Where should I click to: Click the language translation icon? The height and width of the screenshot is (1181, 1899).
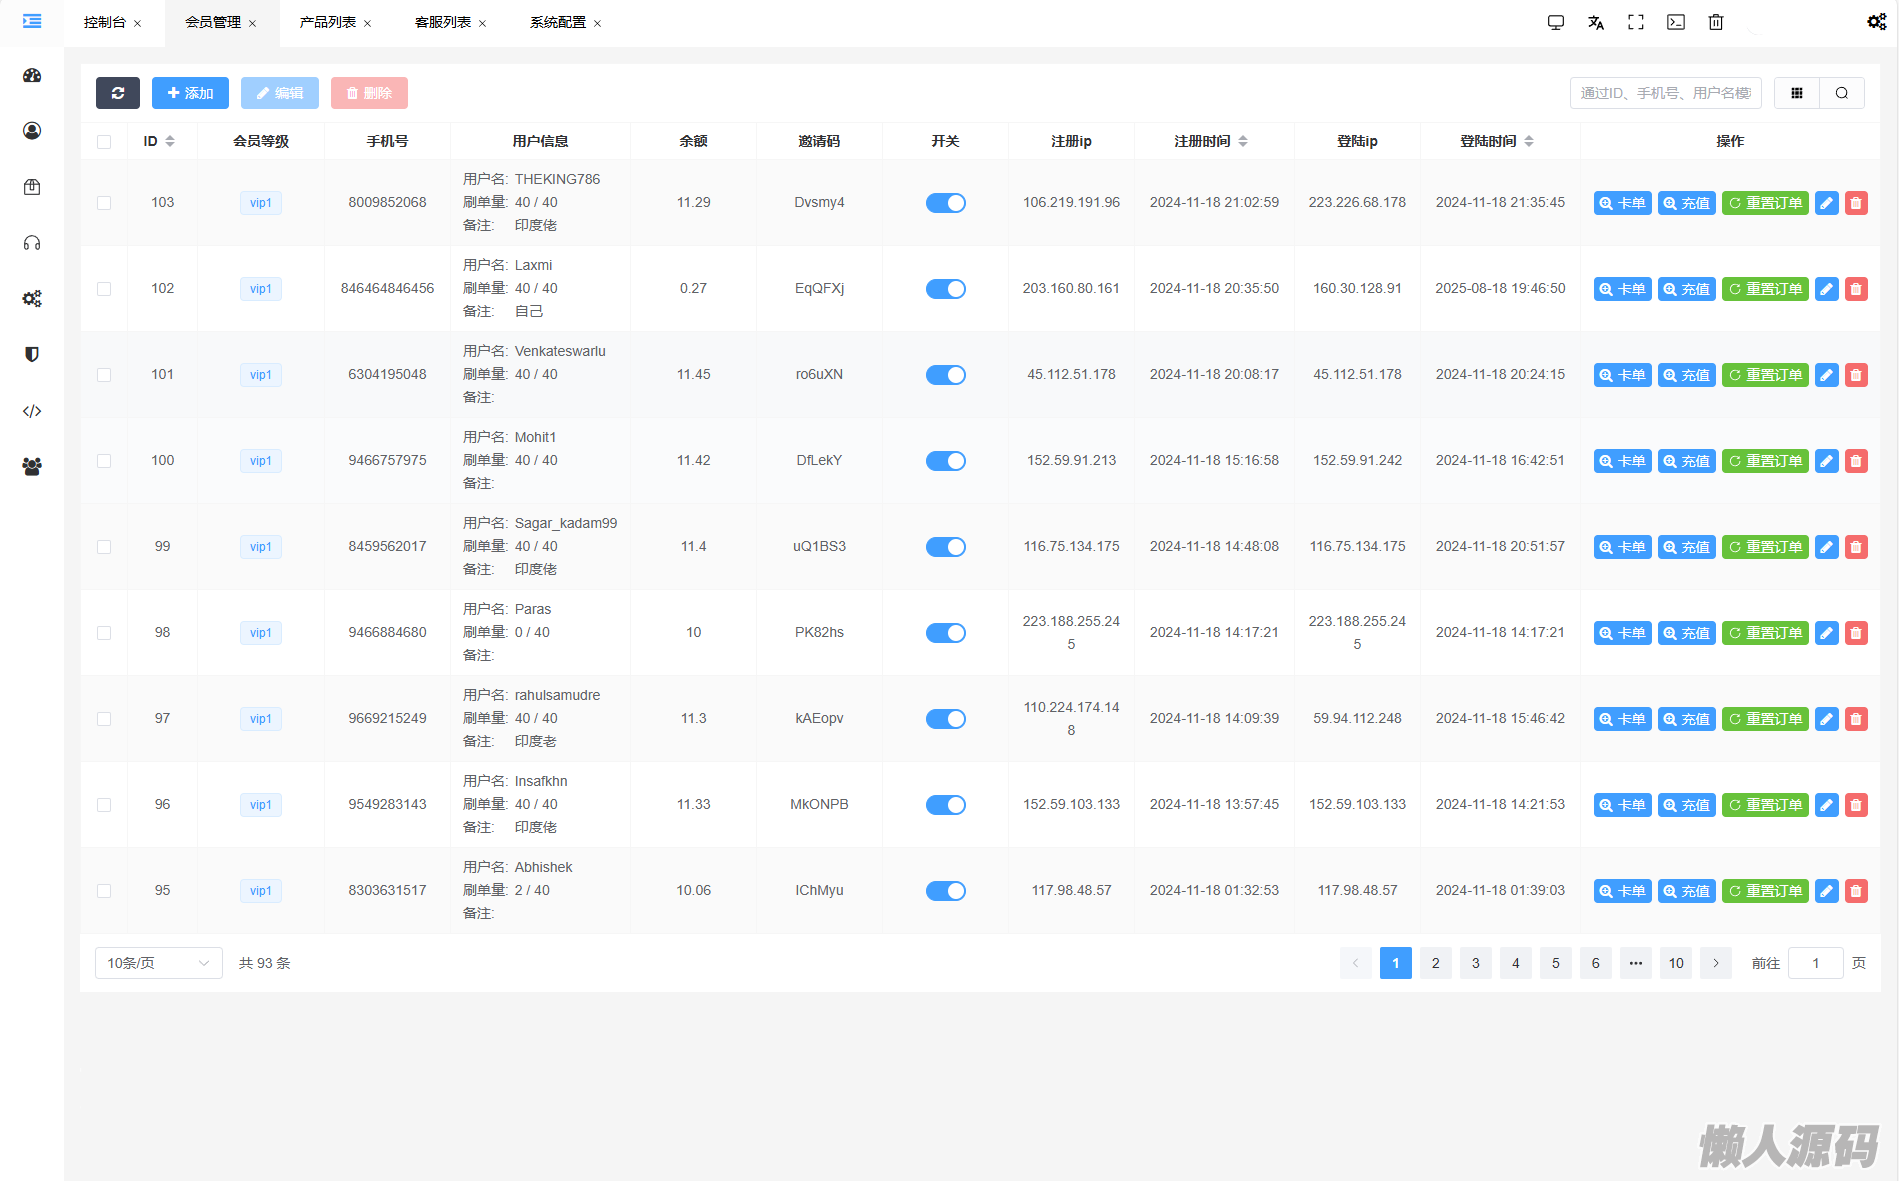[1596, 22]
